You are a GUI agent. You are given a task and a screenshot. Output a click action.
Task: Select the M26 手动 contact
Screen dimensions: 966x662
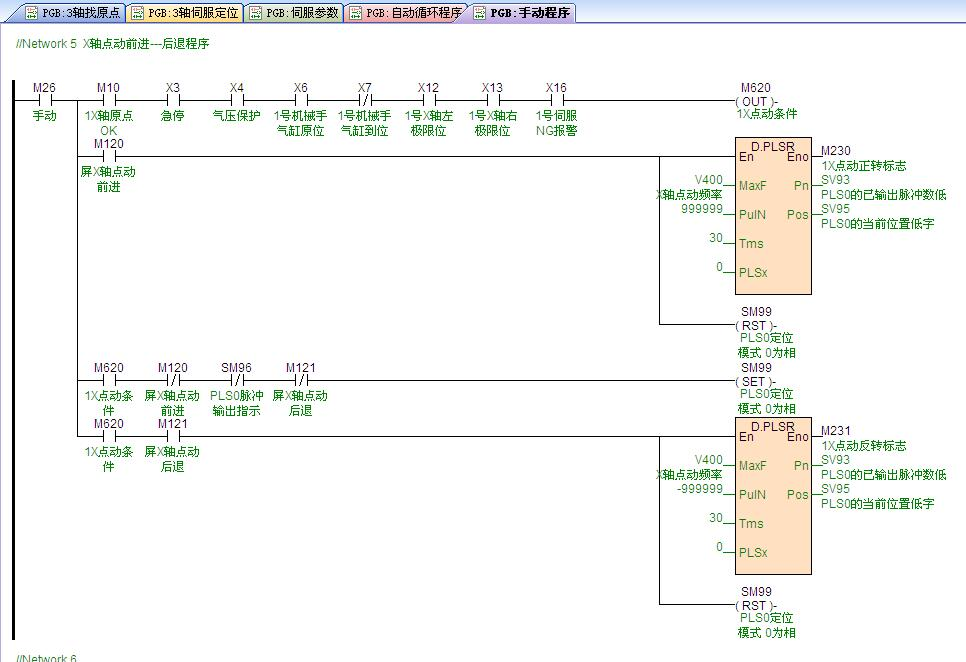(44, 100)
